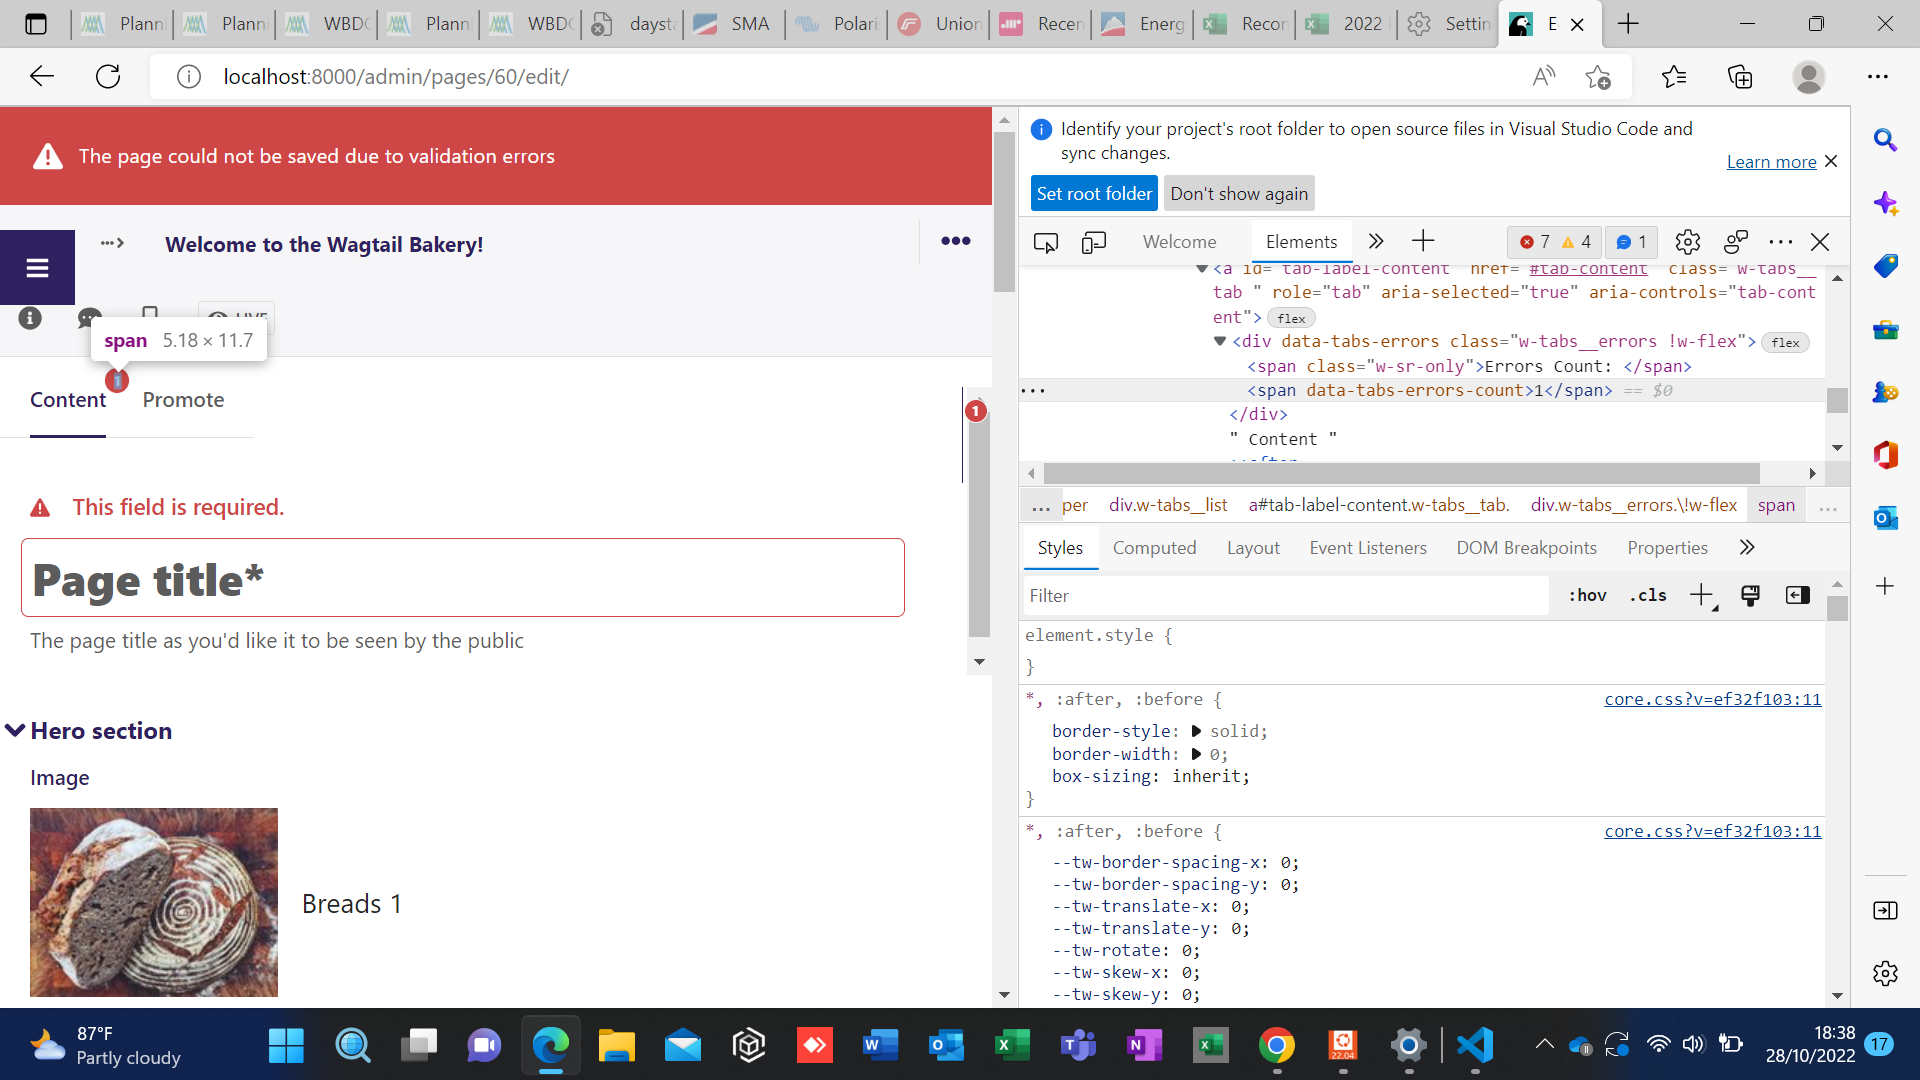Click the Set root folder button
This screenshot has height=1080, width=1920.
(1093, 194)
